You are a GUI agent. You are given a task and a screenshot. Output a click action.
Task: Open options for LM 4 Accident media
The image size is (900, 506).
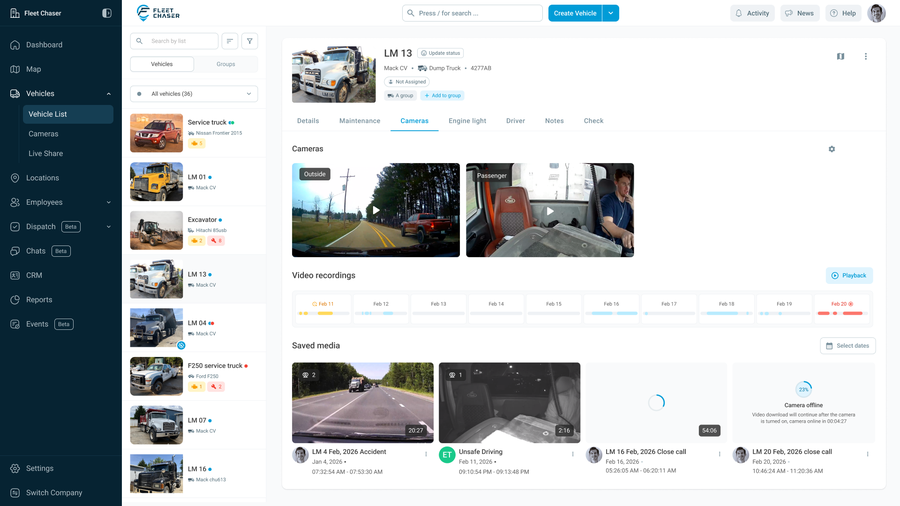426,454
